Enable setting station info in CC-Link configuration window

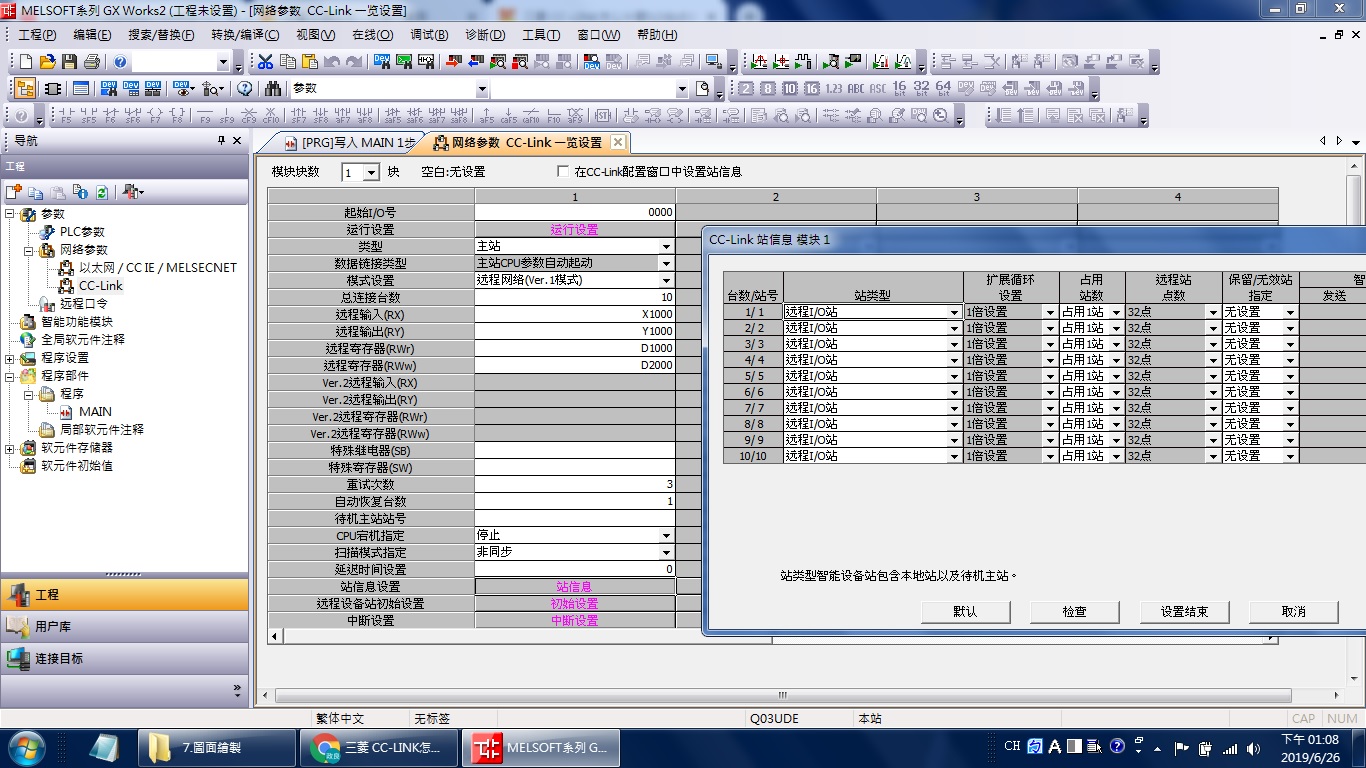[x=564, y=172]
